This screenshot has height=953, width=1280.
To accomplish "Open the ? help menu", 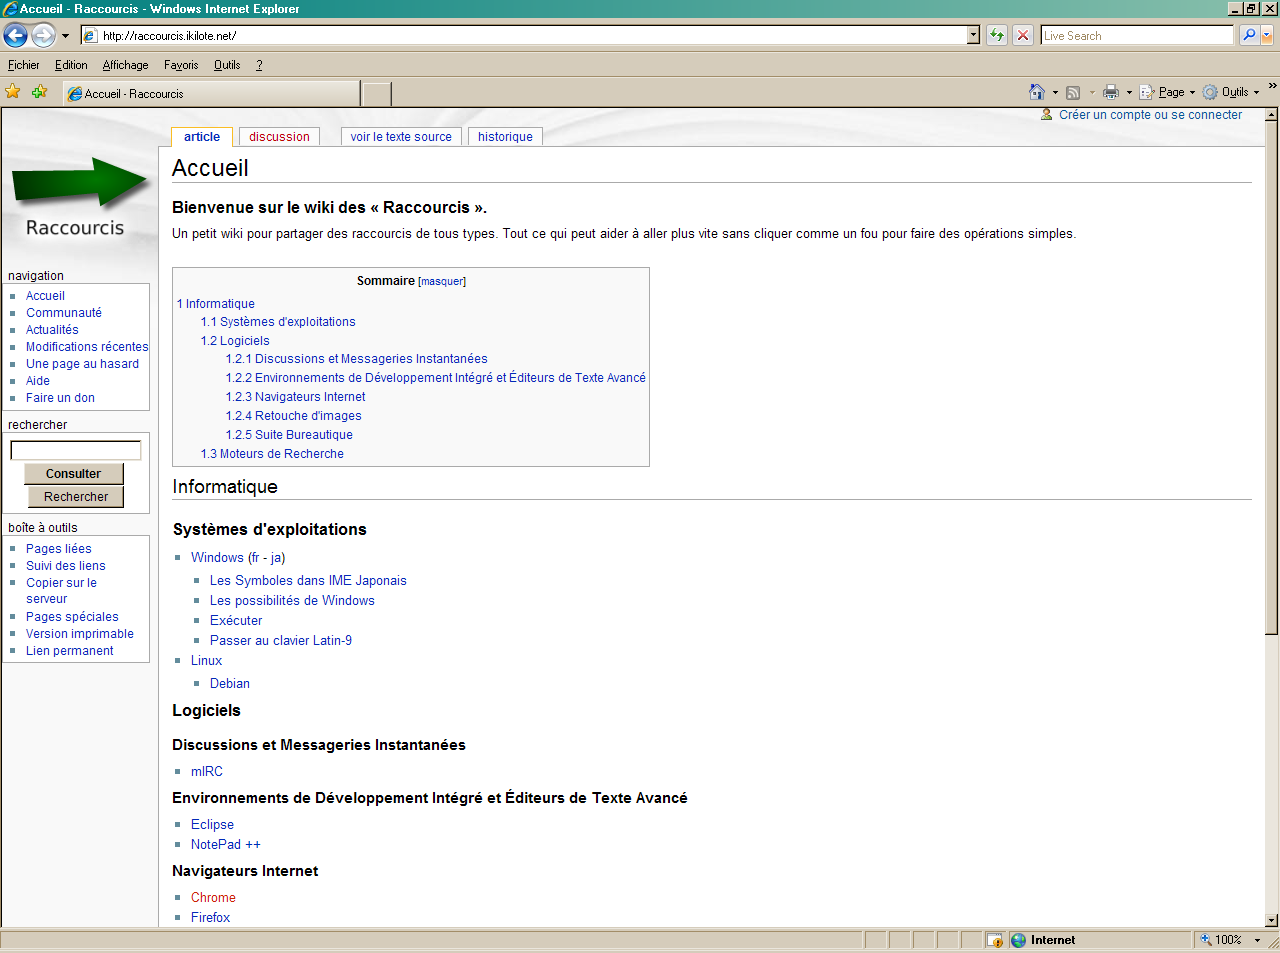I will (x=259, y=65).
